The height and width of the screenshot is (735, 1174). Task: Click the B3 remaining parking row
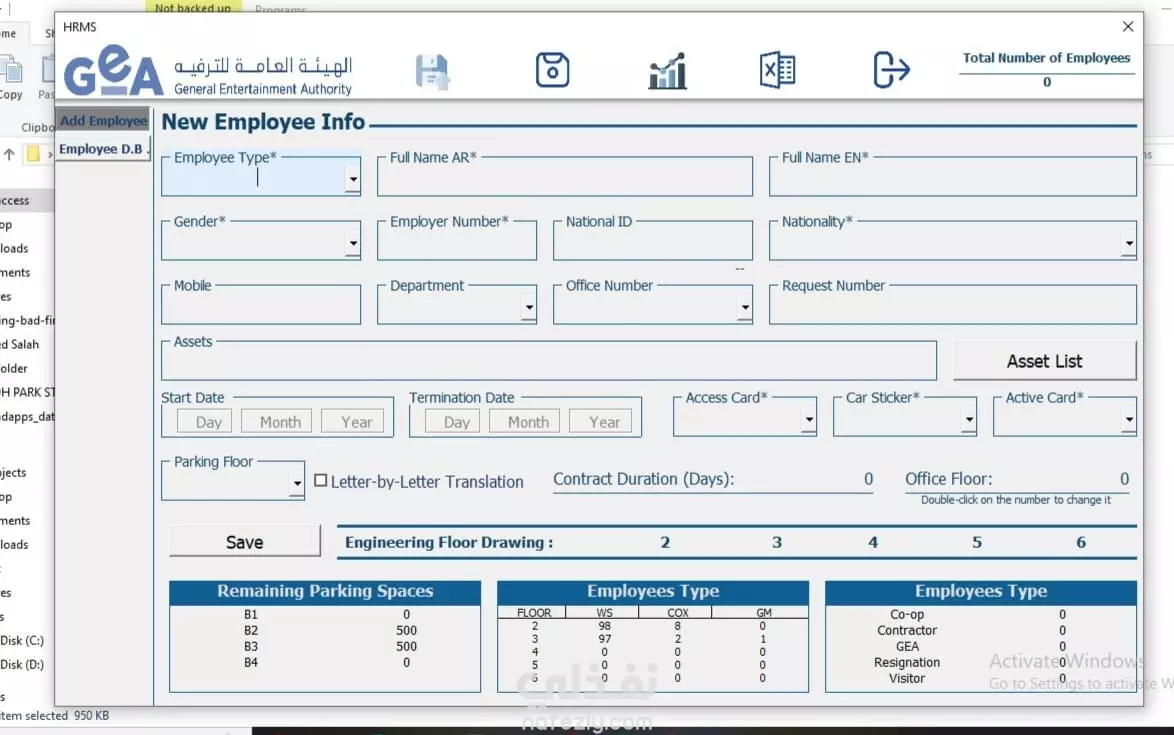(x=325, y=646)
